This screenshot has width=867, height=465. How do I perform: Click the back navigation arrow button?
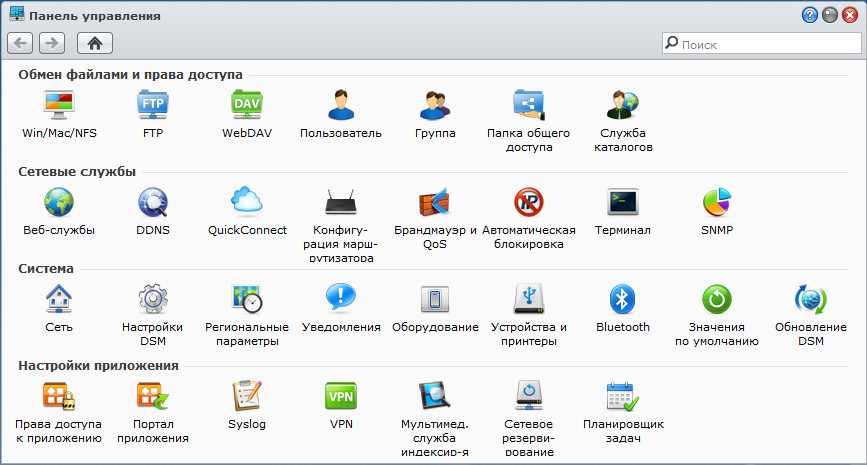[20, 43]
